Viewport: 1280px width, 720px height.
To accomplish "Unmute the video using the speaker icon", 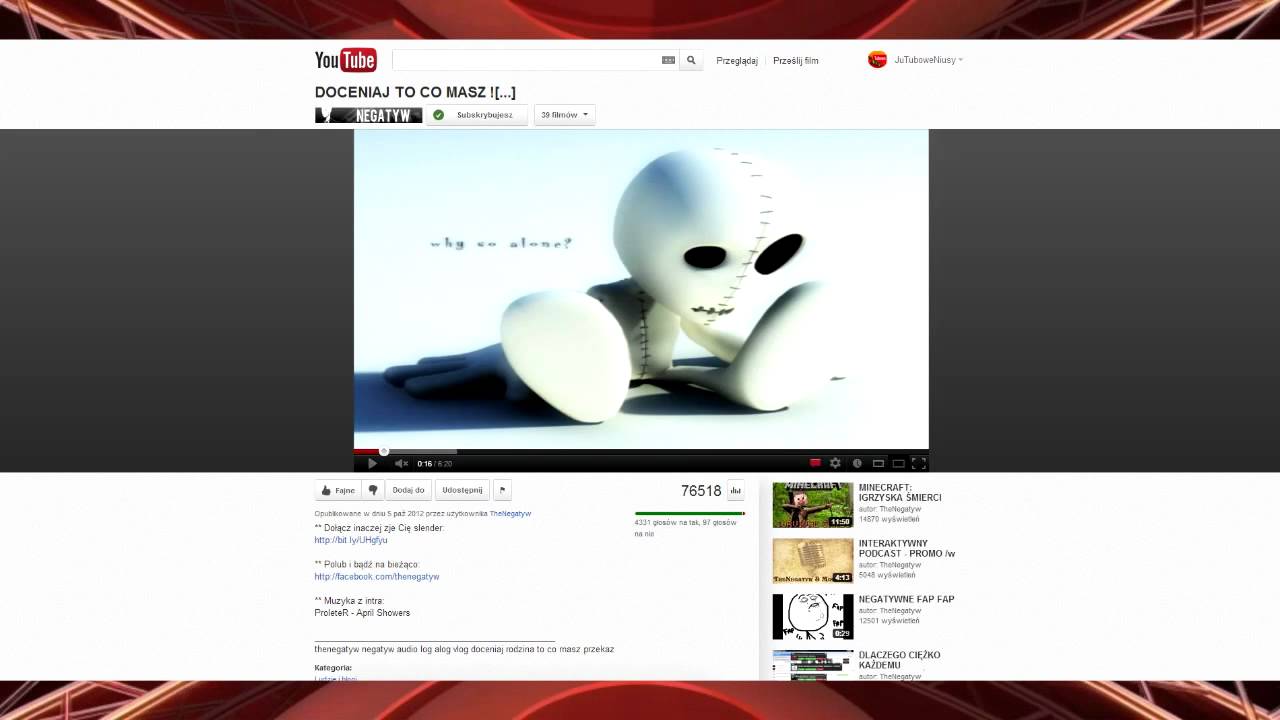I will pos(401,463).
